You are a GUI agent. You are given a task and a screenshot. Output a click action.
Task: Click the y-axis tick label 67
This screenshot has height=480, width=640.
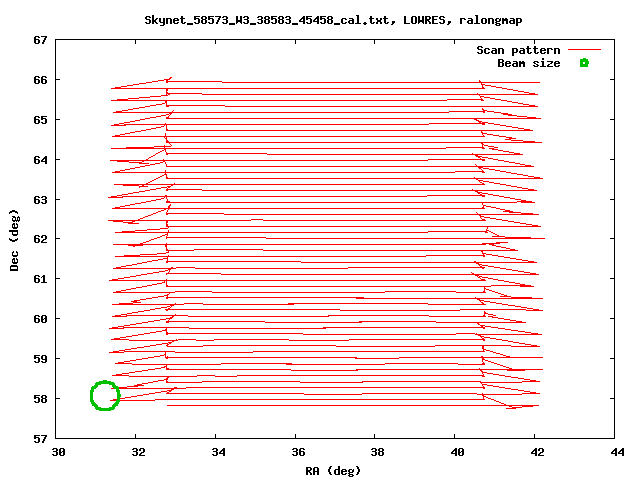tap(40, 40)
